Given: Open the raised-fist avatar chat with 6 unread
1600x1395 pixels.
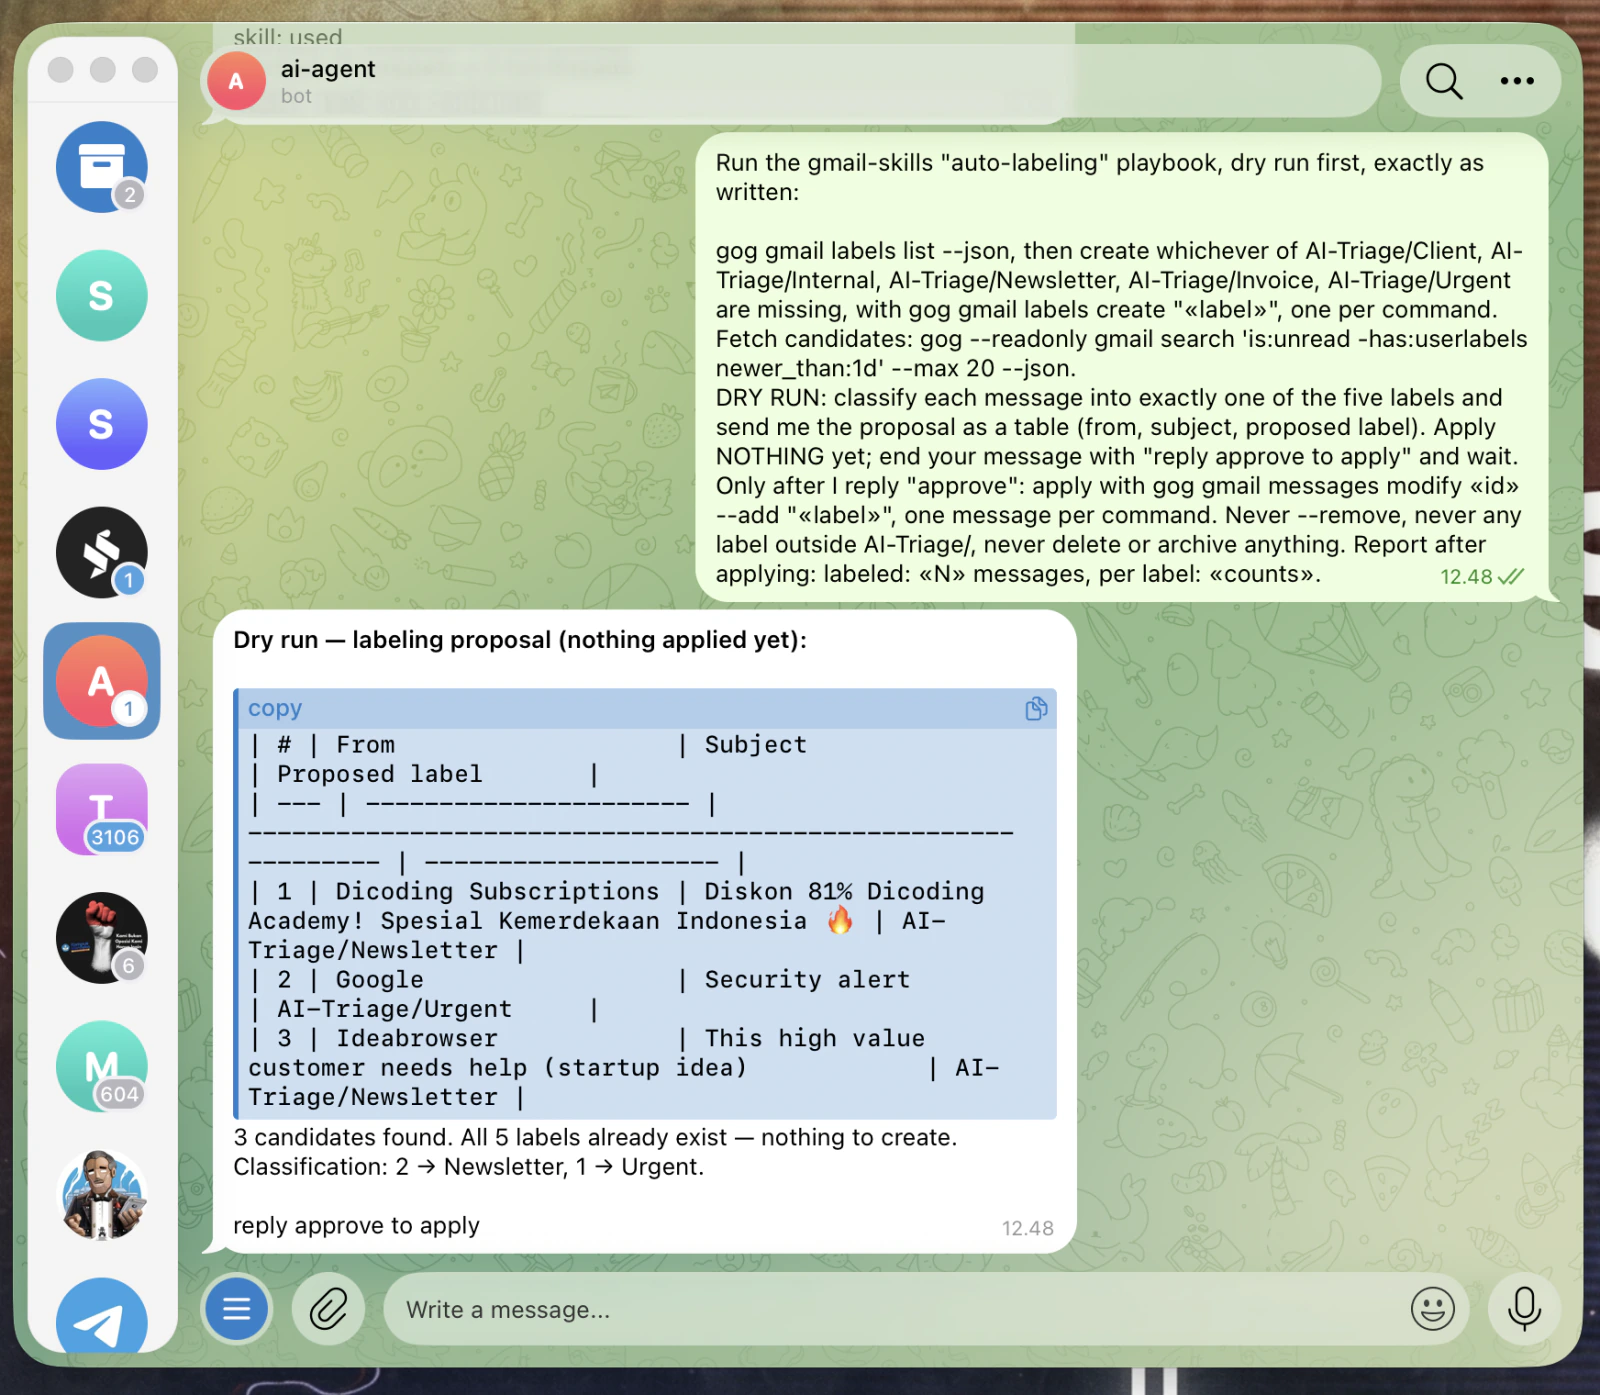Looking at the screenshot, I should (x=102, y=938).
